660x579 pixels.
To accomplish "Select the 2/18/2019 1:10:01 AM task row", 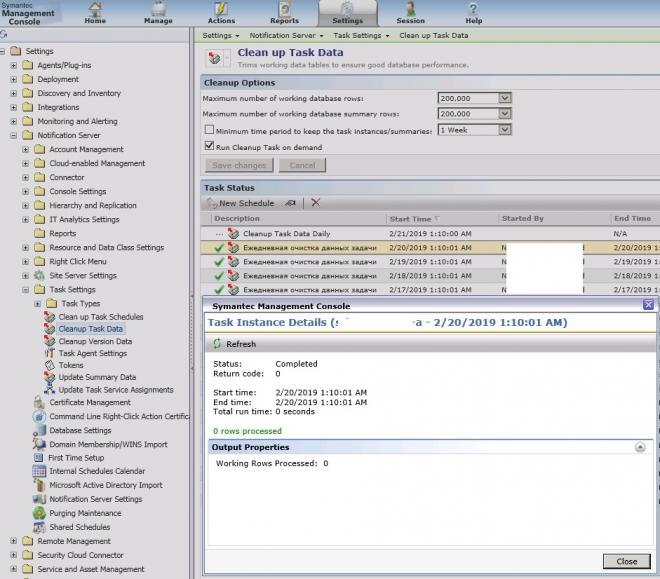I will (430, 276).
